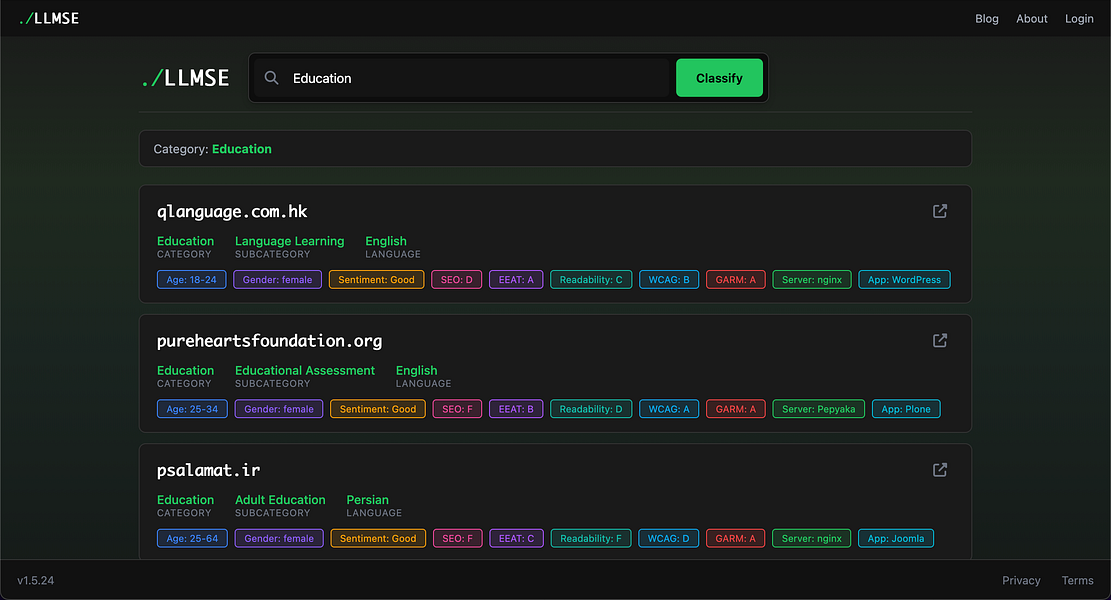Click the v1.5.24 version text
The image size is (1111, 600).
(35, 580)
